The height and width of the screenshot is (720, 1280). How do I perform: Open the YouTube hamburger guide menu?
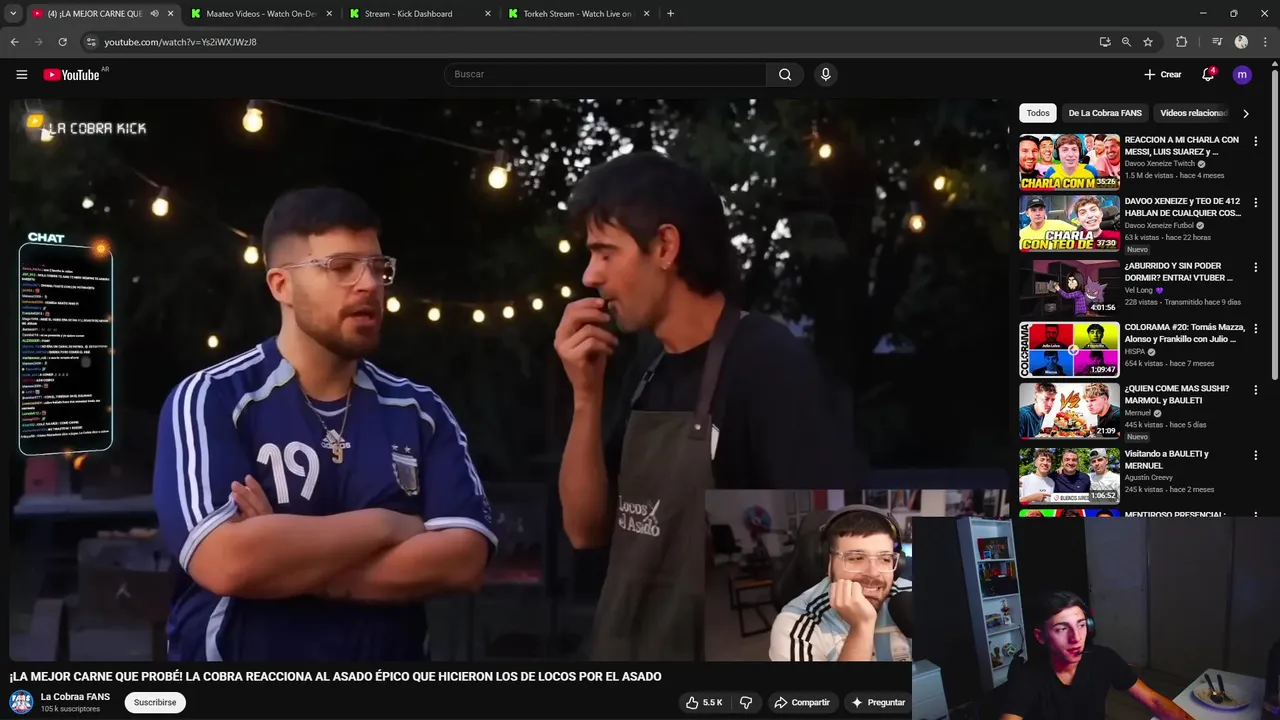(x=21, y=74)
